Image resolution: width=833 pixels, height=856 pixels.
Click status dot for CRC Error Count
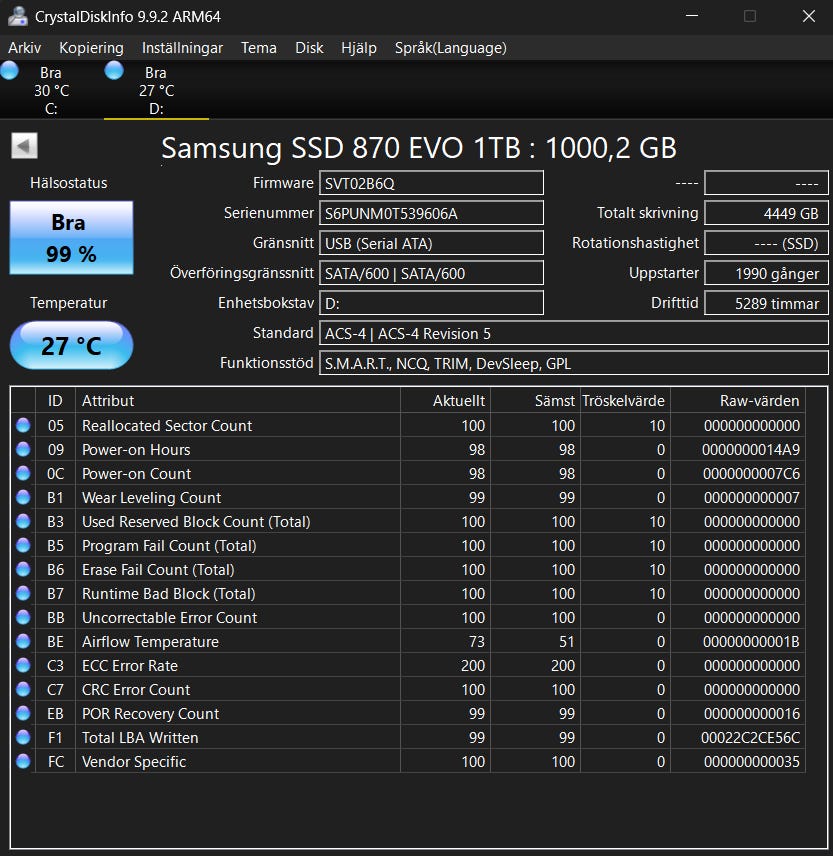coord(23,689)
